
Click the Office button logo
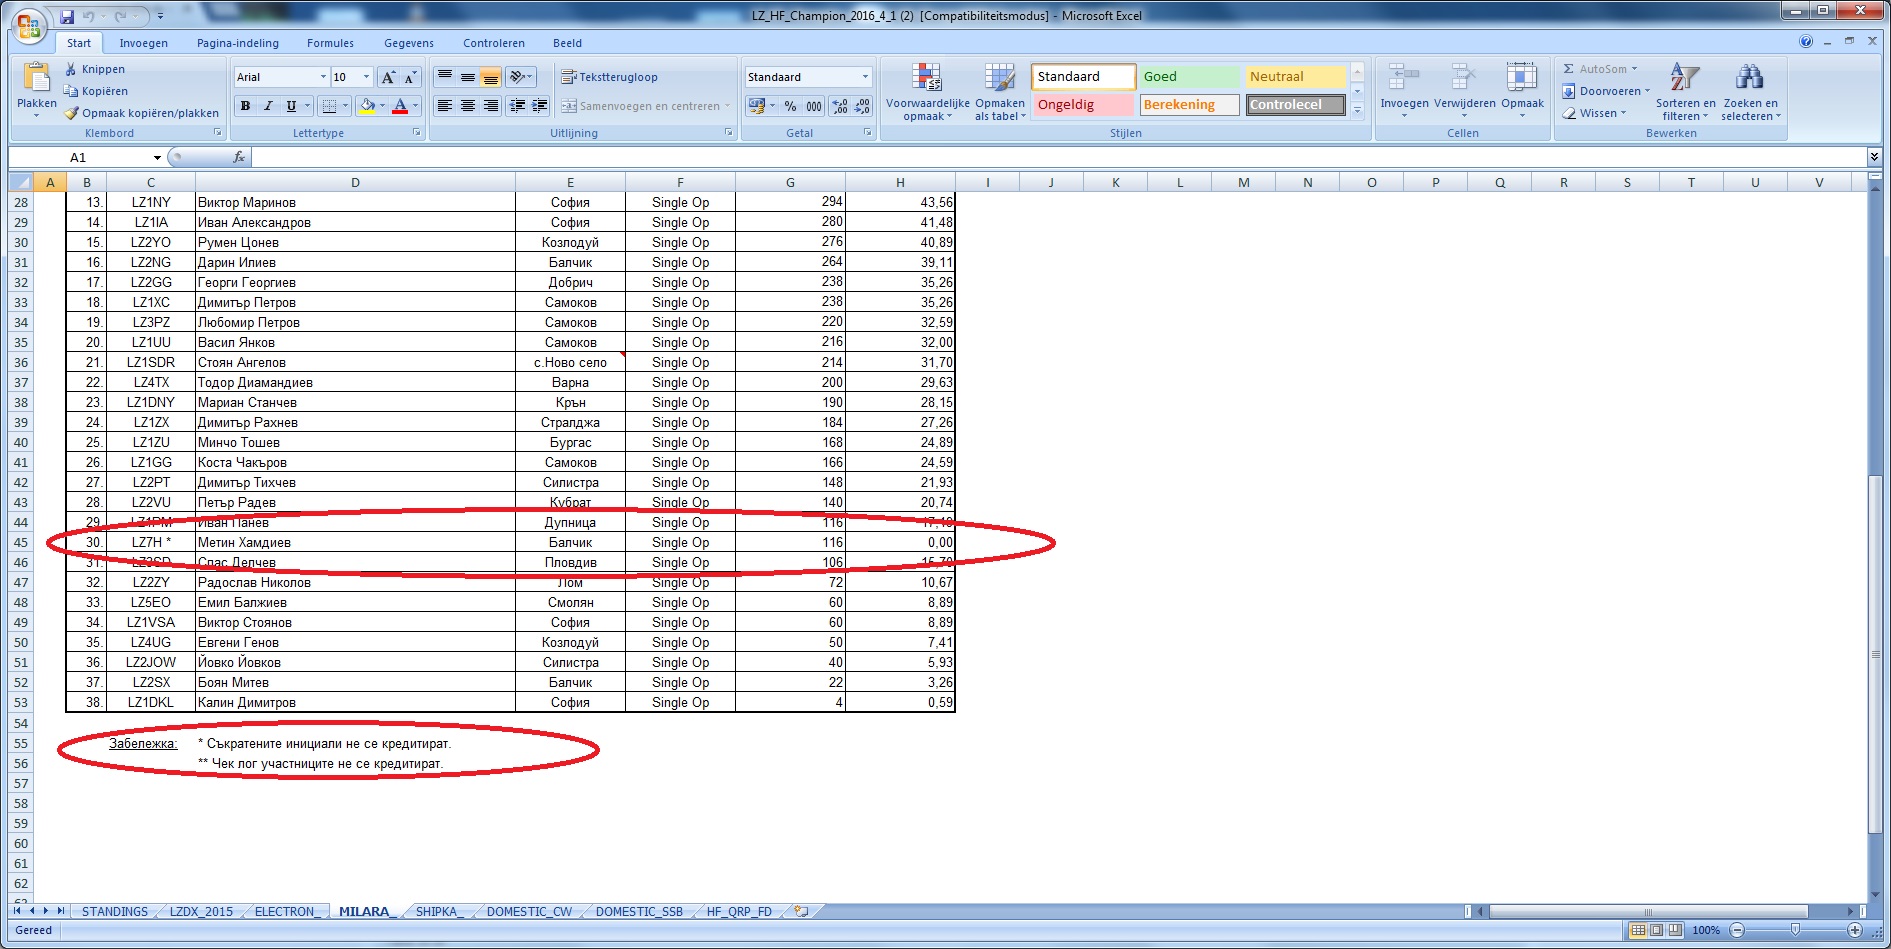(x=29, y=27)
